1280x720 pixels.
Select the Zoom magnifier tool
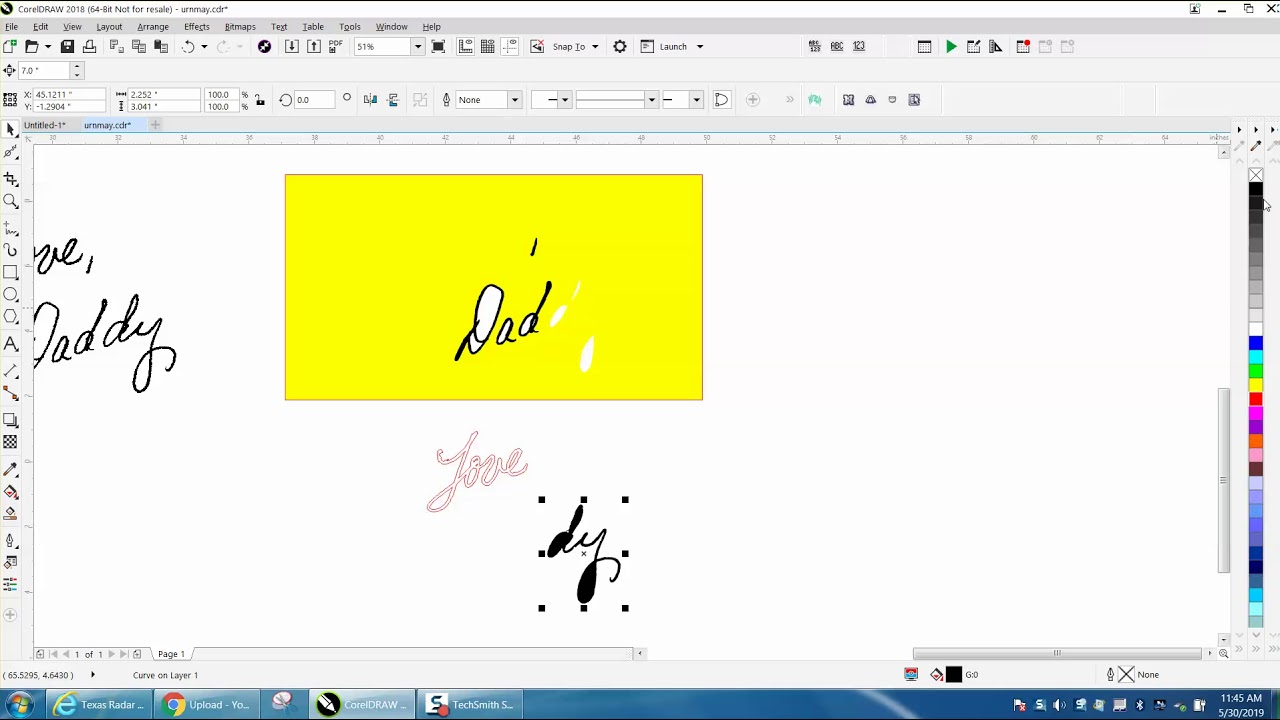pyautogui.click(x=10, y=201)
